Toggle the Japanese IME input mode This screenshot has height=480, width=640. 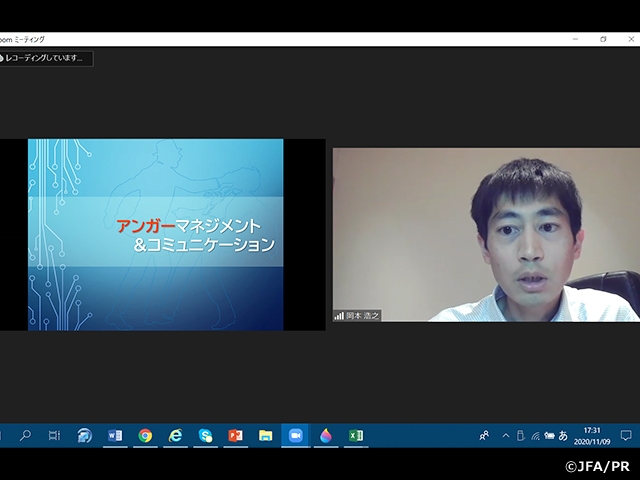point(563,436)
